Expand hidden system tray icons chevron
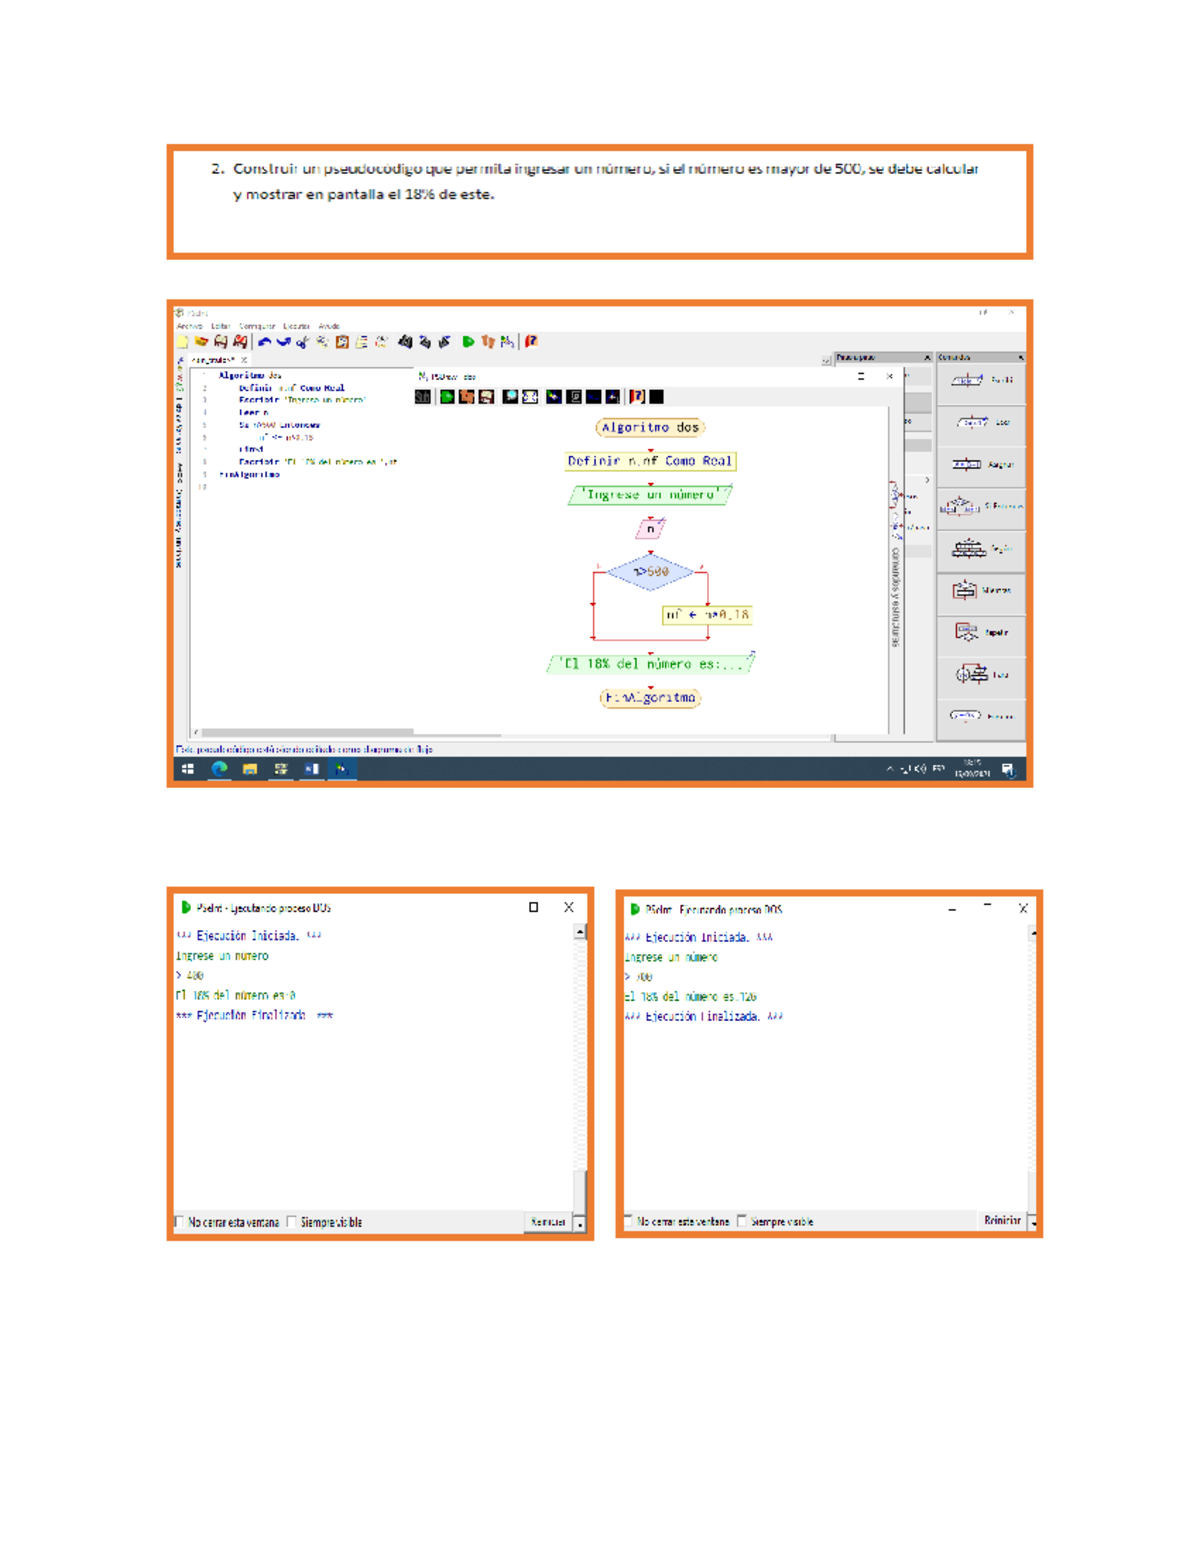 click(x=889, y=769)
